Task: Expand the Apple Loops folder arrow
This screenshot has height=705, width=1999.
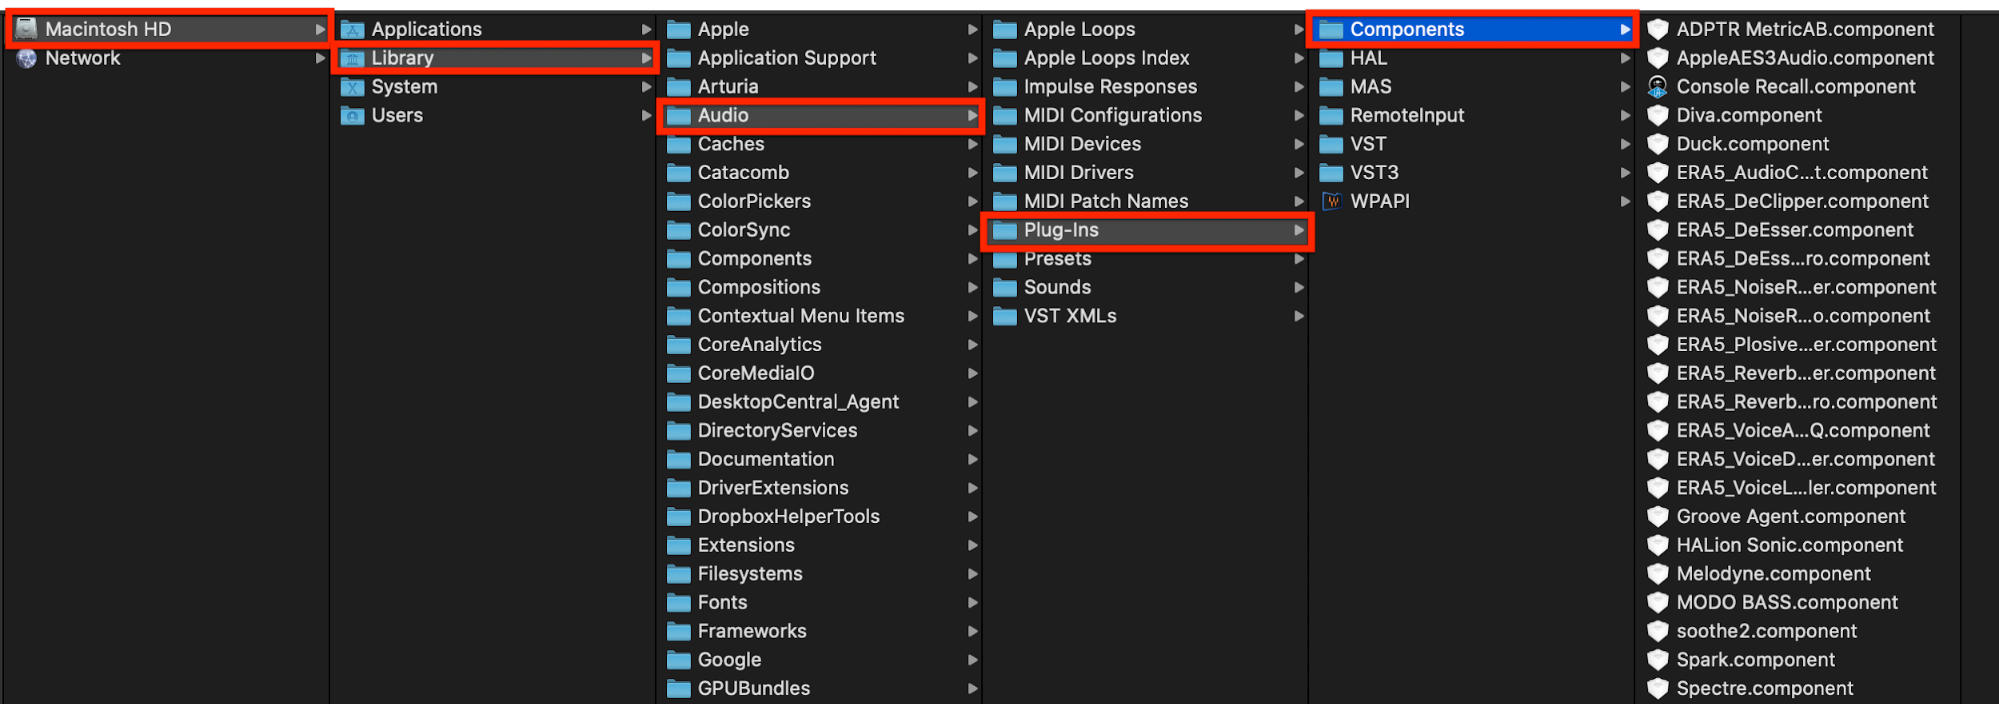Action: pos(1299,29)
